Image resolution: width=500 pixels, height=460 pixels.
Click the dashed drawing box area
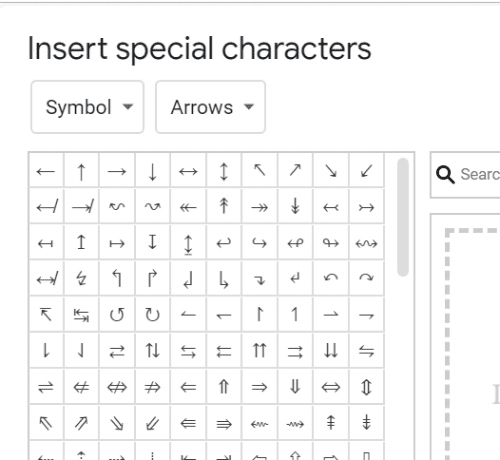point(473,344)
